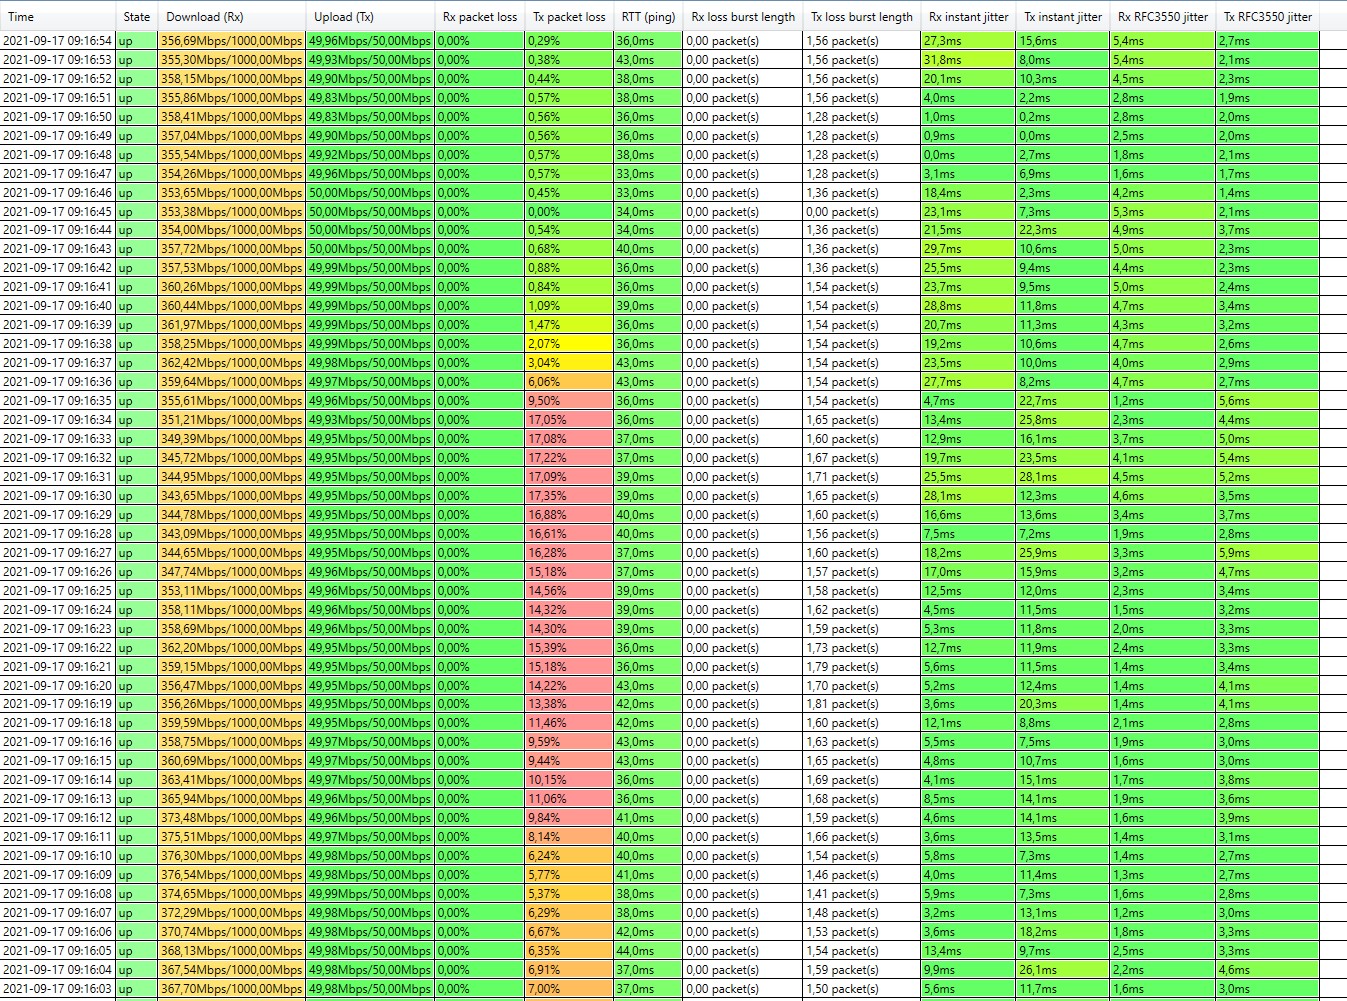Click Tx loss burst value 1,41 packet(s)
1347x1001 pixels.
pyautogui.click(x=862, y=894)
